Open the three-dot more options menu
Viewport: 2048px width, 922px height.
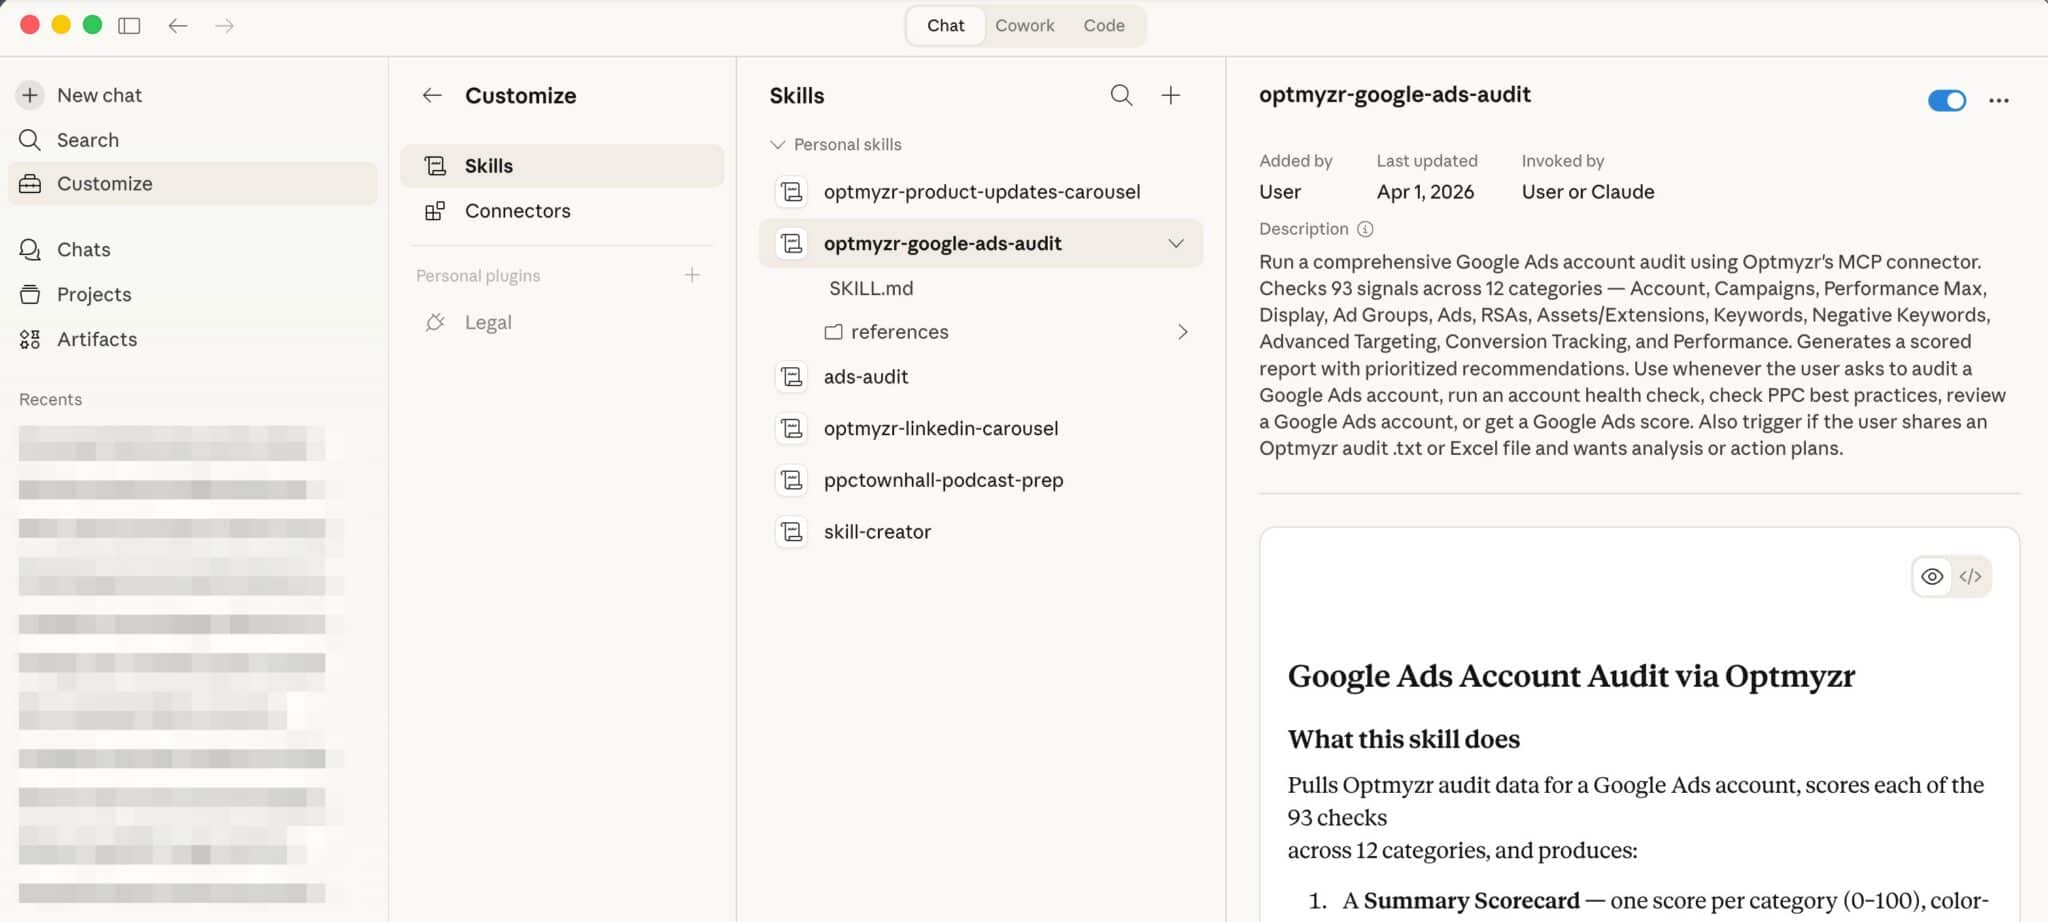(x=1999, y=100)
